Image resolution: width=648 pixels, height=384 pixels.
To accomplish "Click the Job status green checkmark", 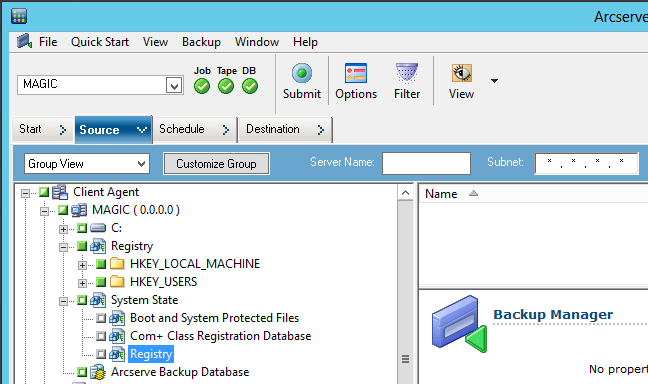I will [x=202, y=86].
